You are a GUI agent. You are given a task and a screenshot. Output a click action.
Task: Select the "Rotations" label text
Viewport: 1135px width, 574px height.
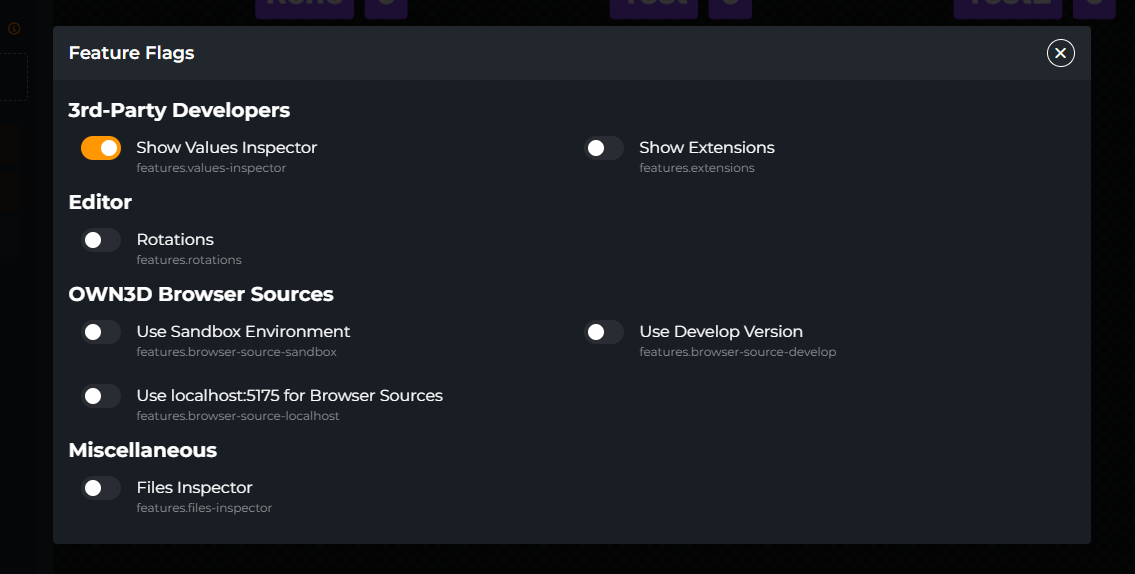175,240
